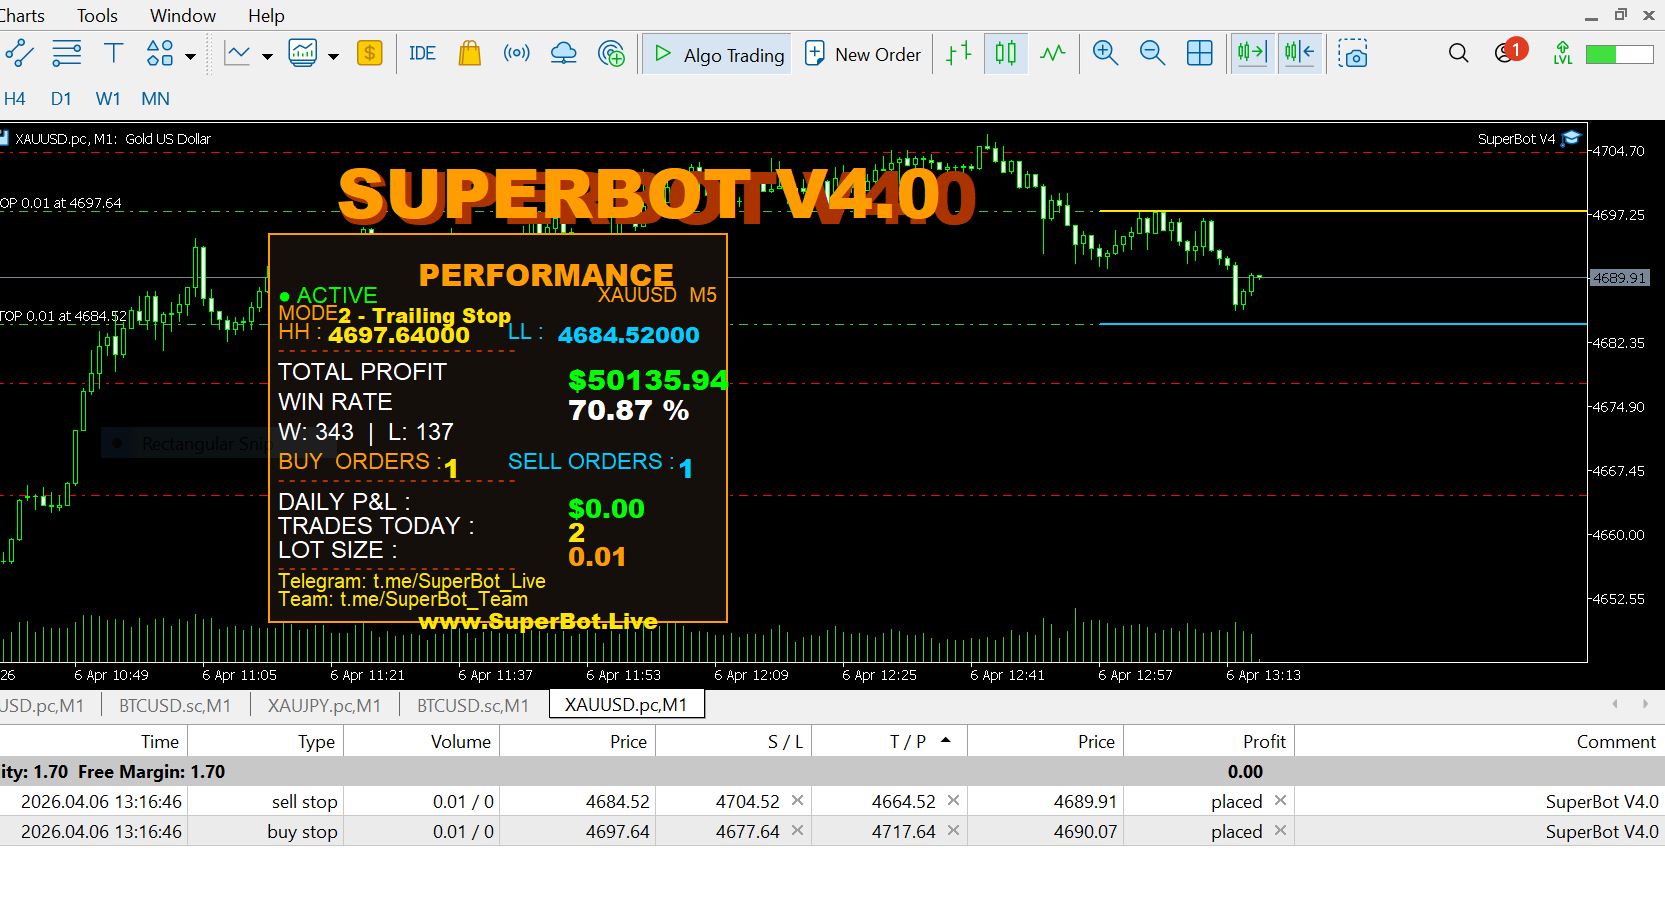Tile chart windows with grid icon

[x=1199, y=54]
